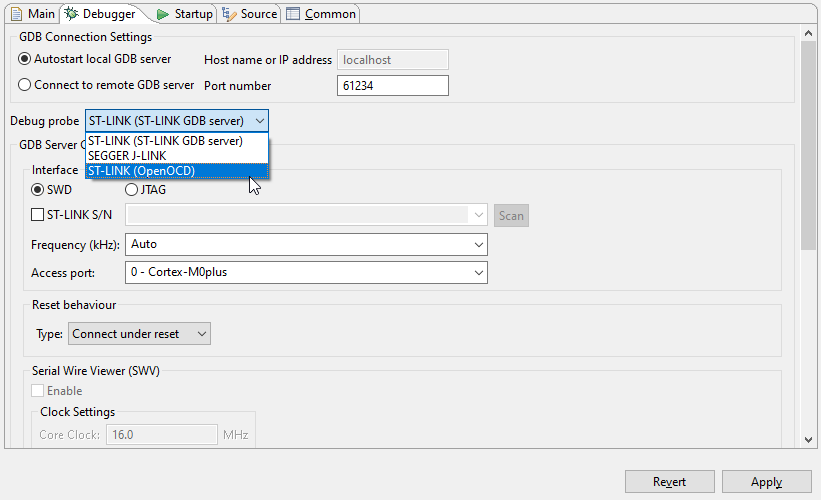This screenshot has height=500, width=821.
Task: Click the Common tab table icon
Action: tap(293, 14)
